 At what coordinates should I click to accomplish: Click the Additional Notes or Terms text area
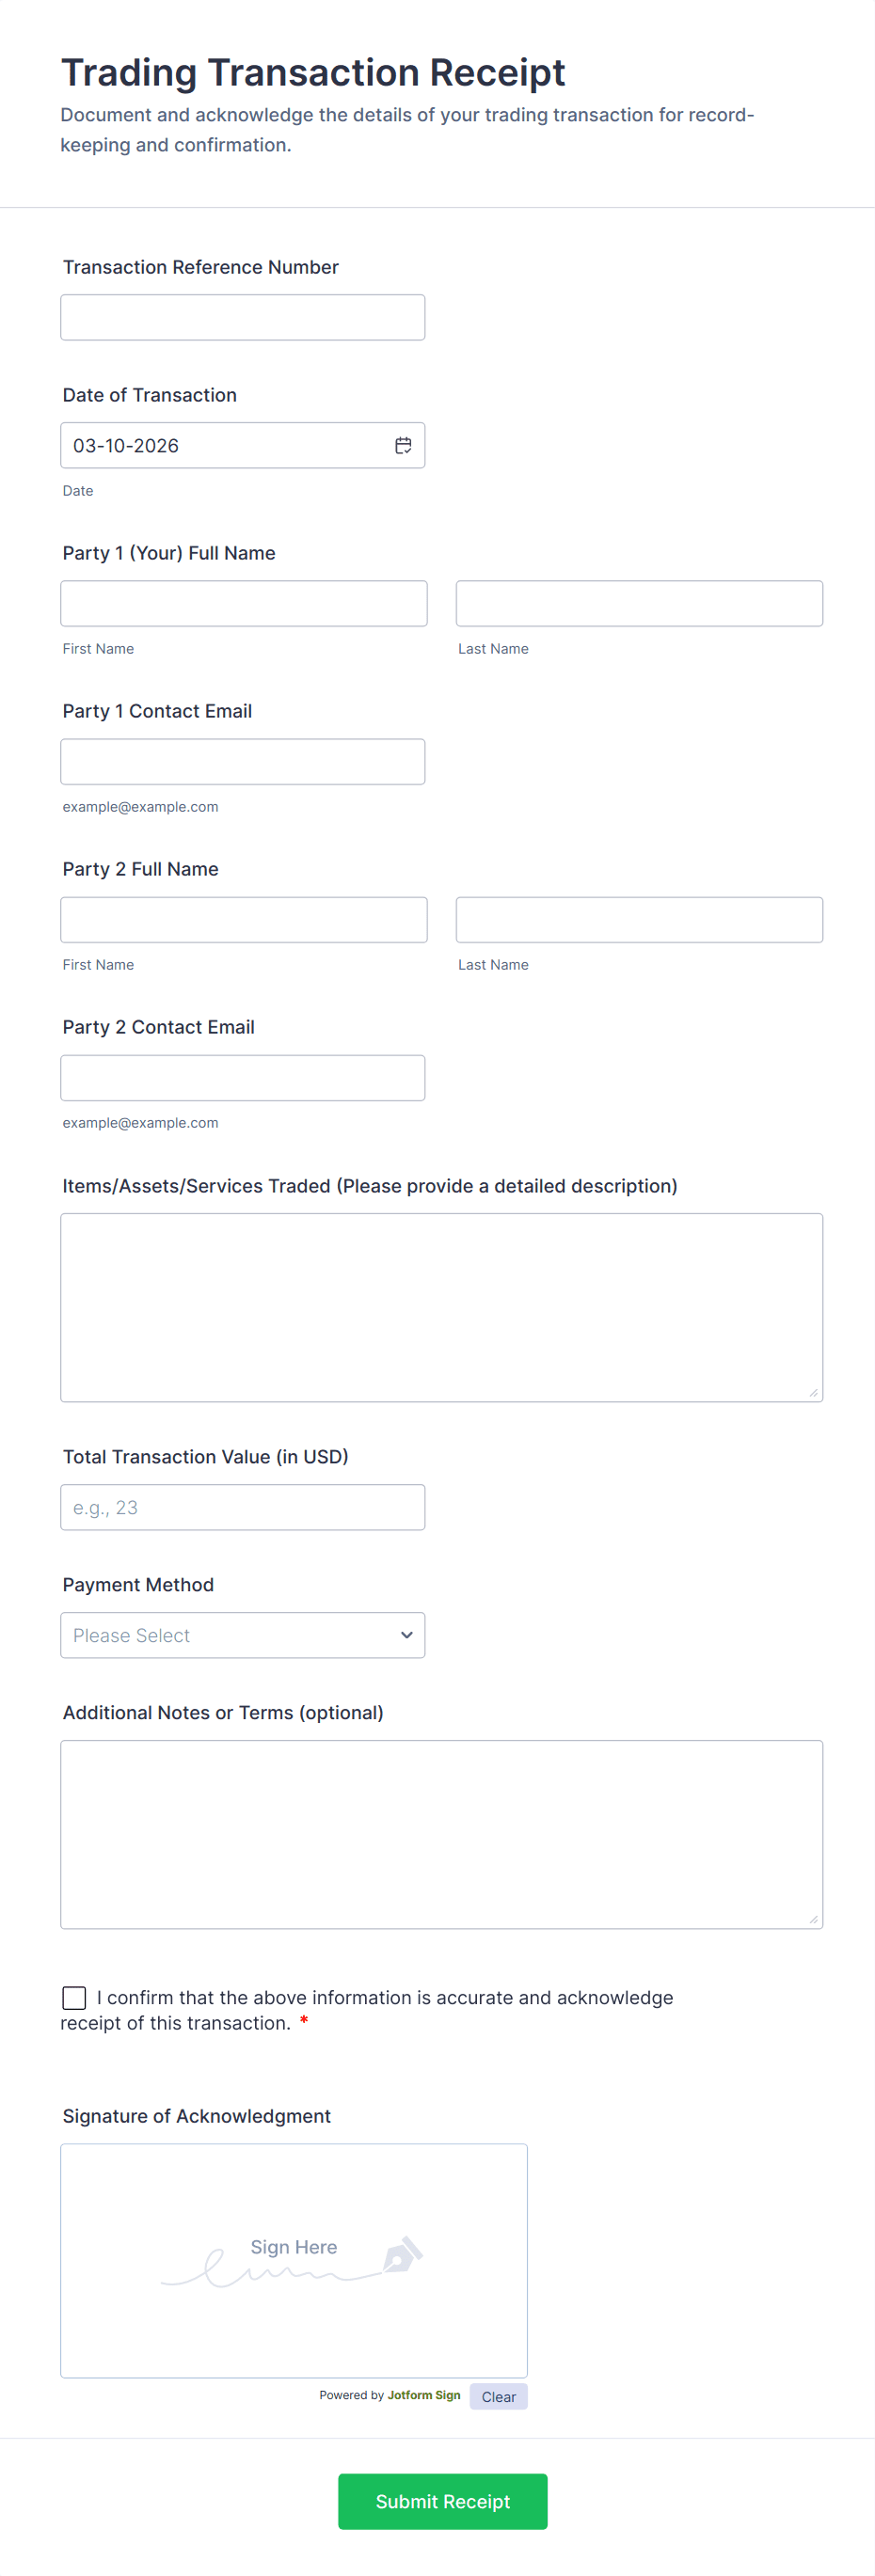441,1833
